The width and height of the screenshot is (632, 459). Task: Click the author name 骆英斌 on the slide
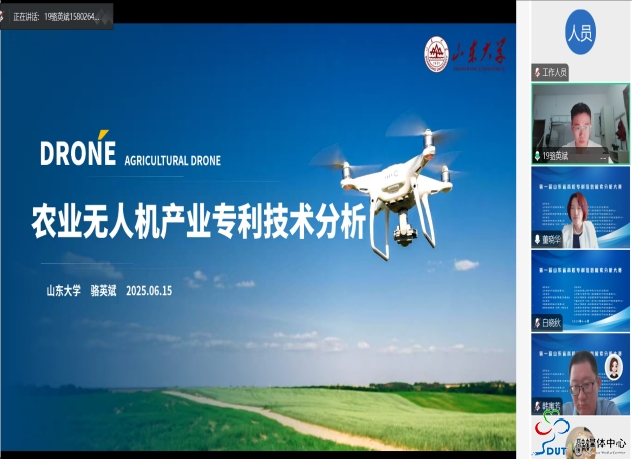(x=103, y=291)
